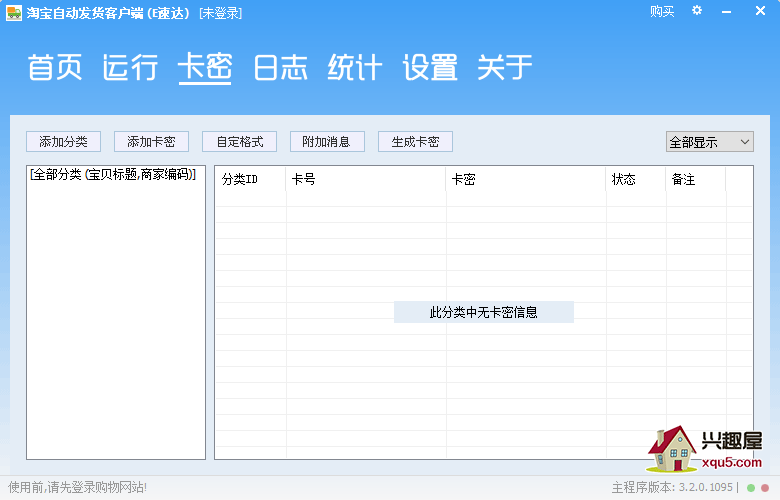Click the 附加消息 button
Image resolution: width=780 pixels, height=500 pixels.
click(327, 142)
